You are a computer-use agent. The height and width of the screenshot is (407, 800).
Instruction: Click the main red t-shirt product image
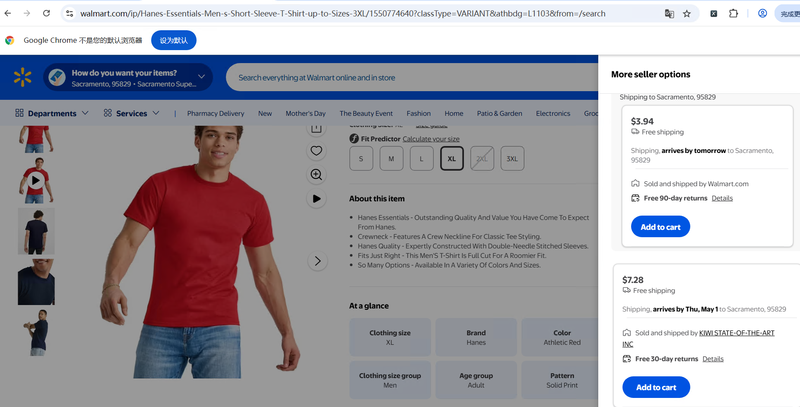pyautogui.click(x=202, y=252)
